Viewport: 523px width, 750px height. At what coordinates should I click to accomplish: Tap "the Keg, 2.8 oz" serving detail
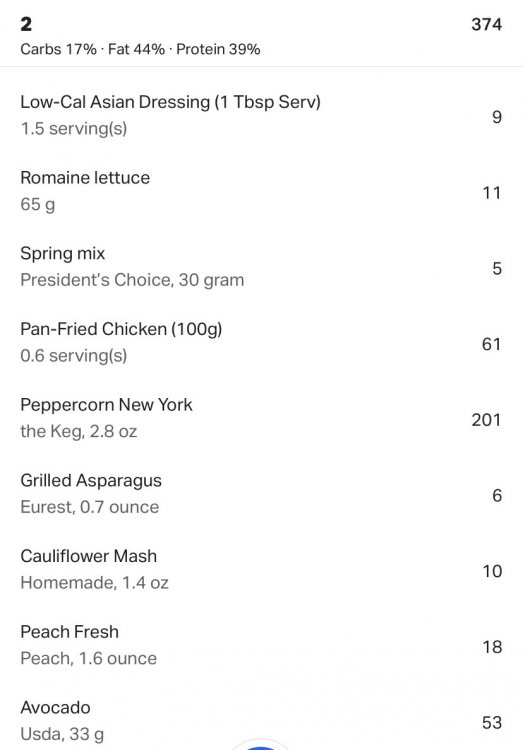tap(78, 431)
